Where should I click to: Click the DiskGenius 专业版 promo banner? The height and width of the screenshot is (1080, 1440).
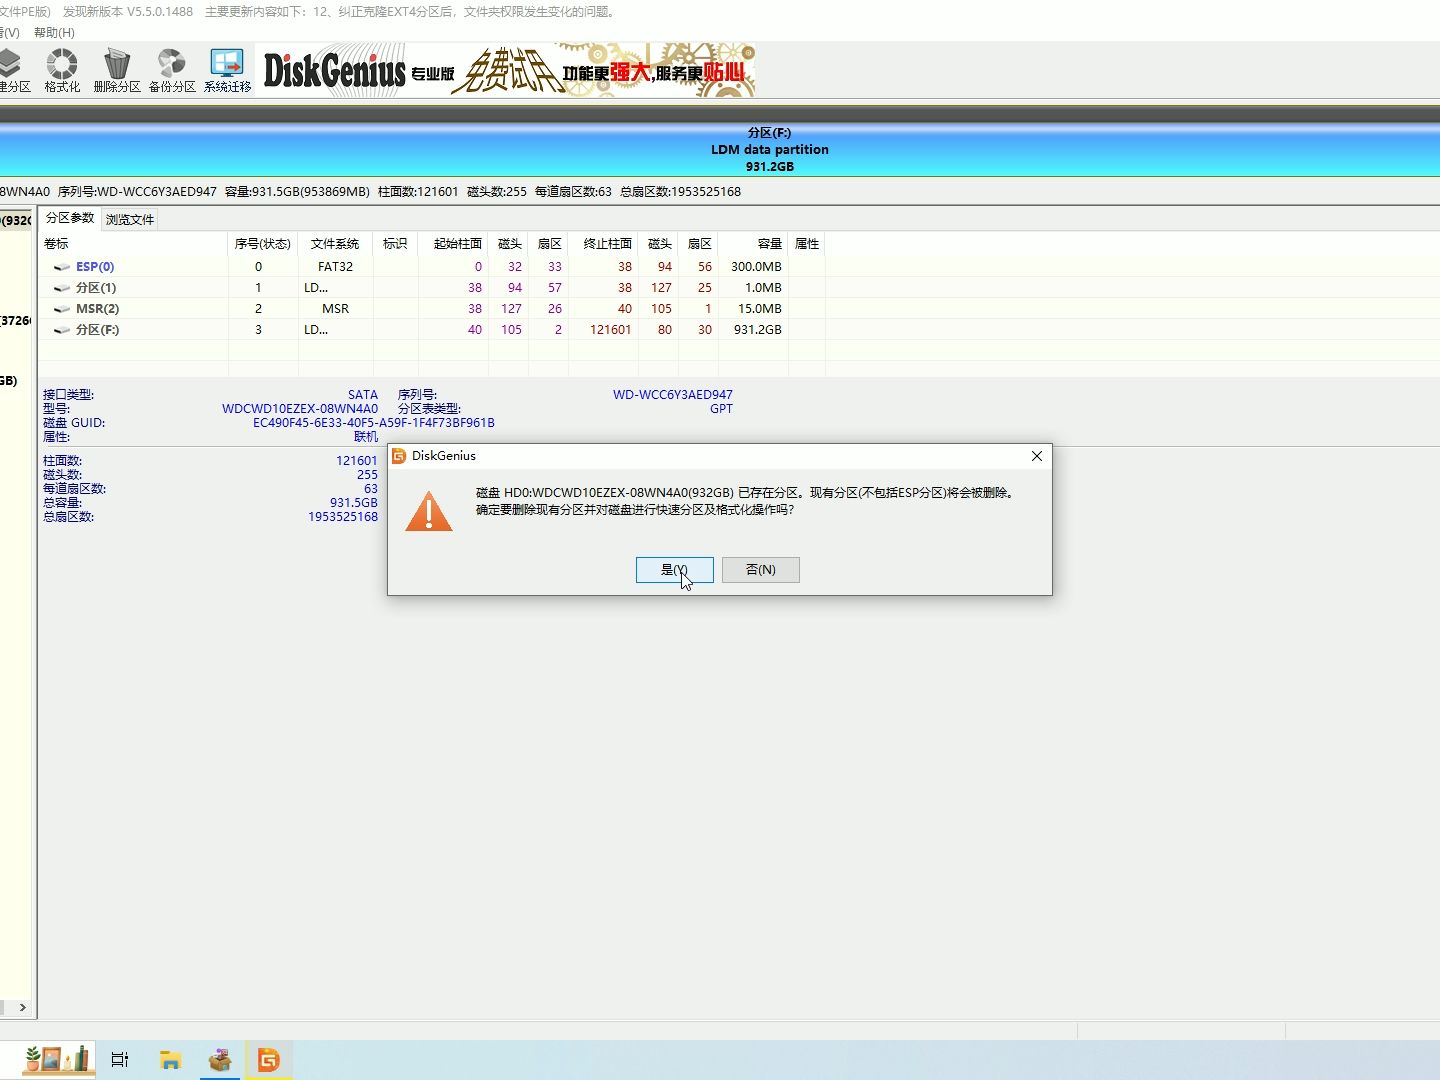506,70
